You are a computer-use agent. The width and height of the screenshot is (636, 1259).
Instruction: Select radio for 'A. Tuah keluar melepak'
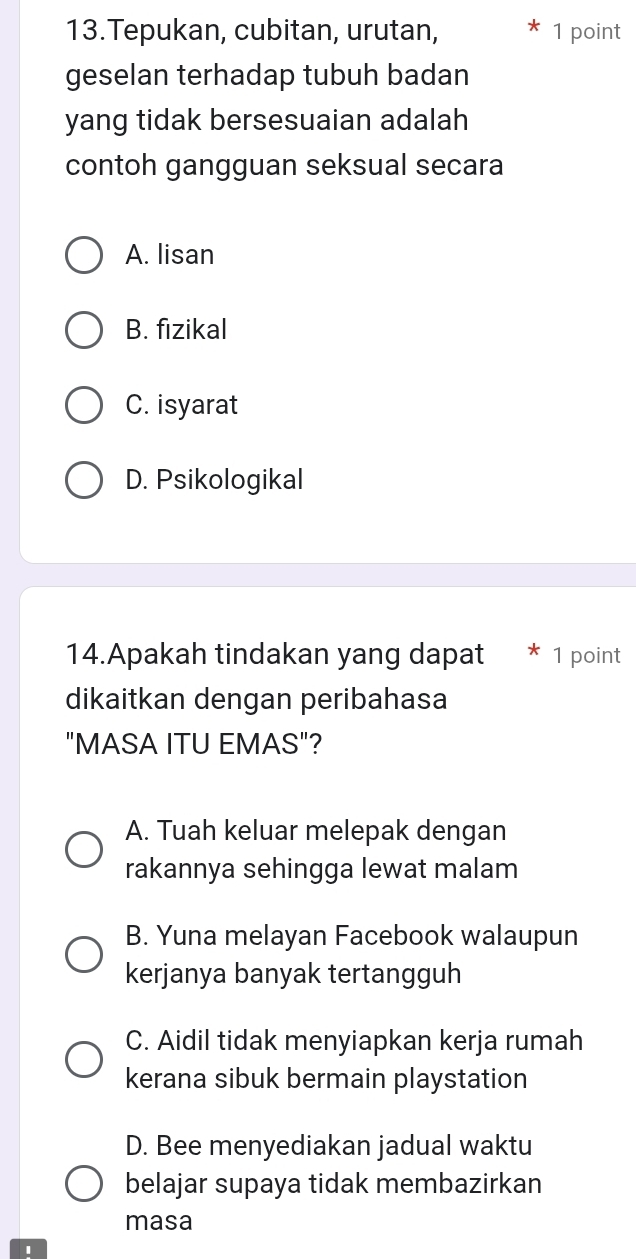tap(84, 851)
